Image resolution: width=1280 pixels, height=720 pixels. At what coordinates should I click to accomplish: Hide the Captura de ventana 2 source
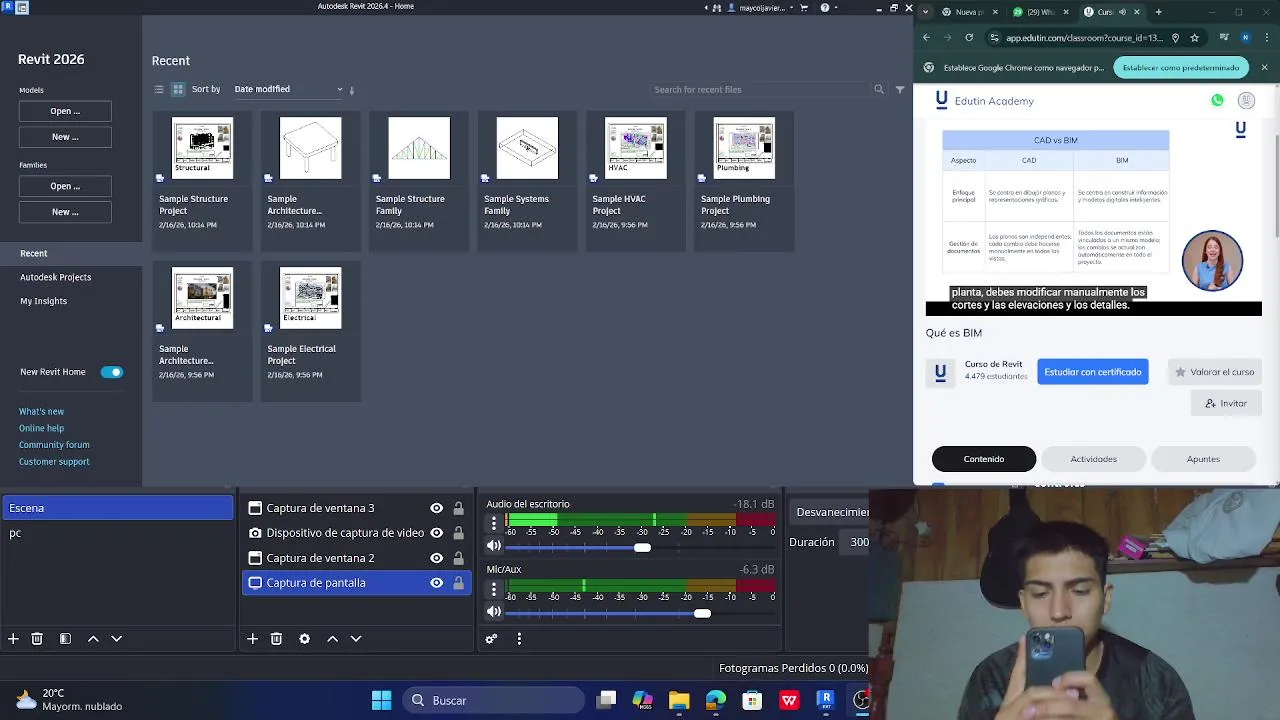(436, 558)
